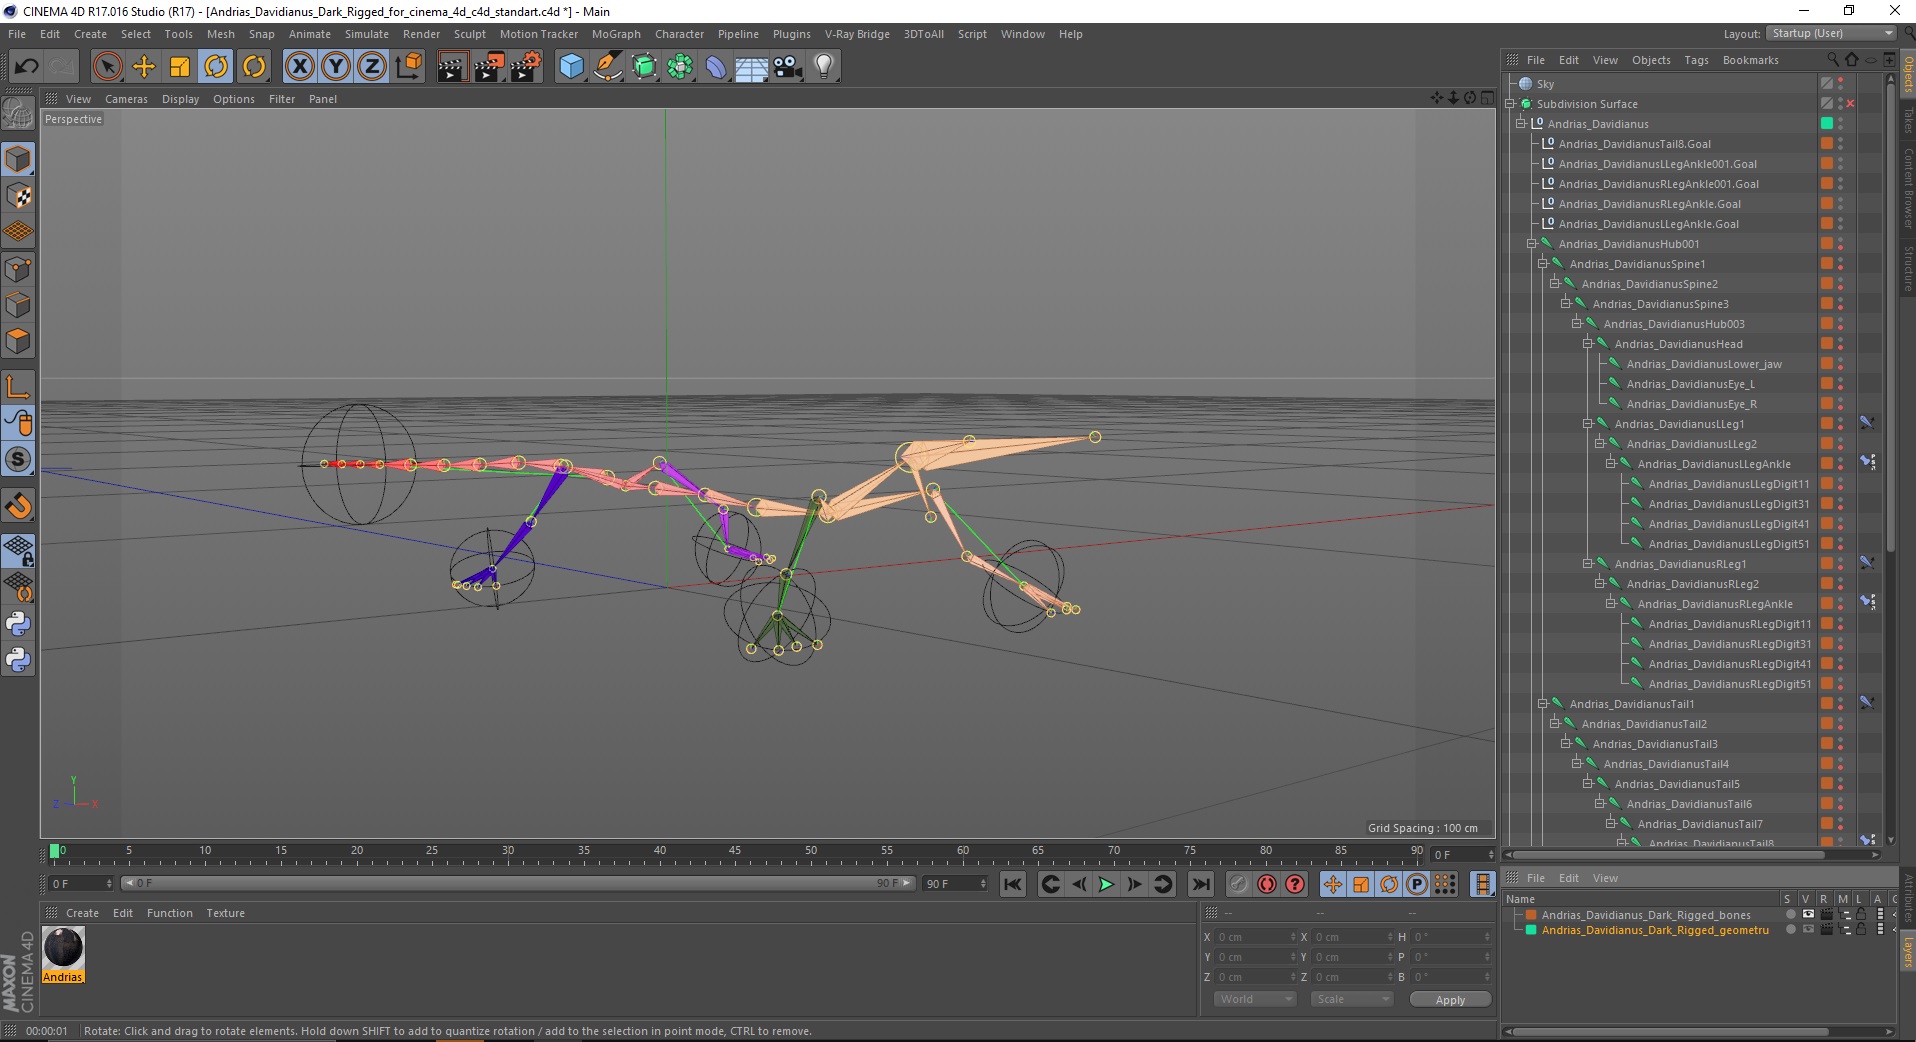
Task: Add a Camera object
Action: 788,67
